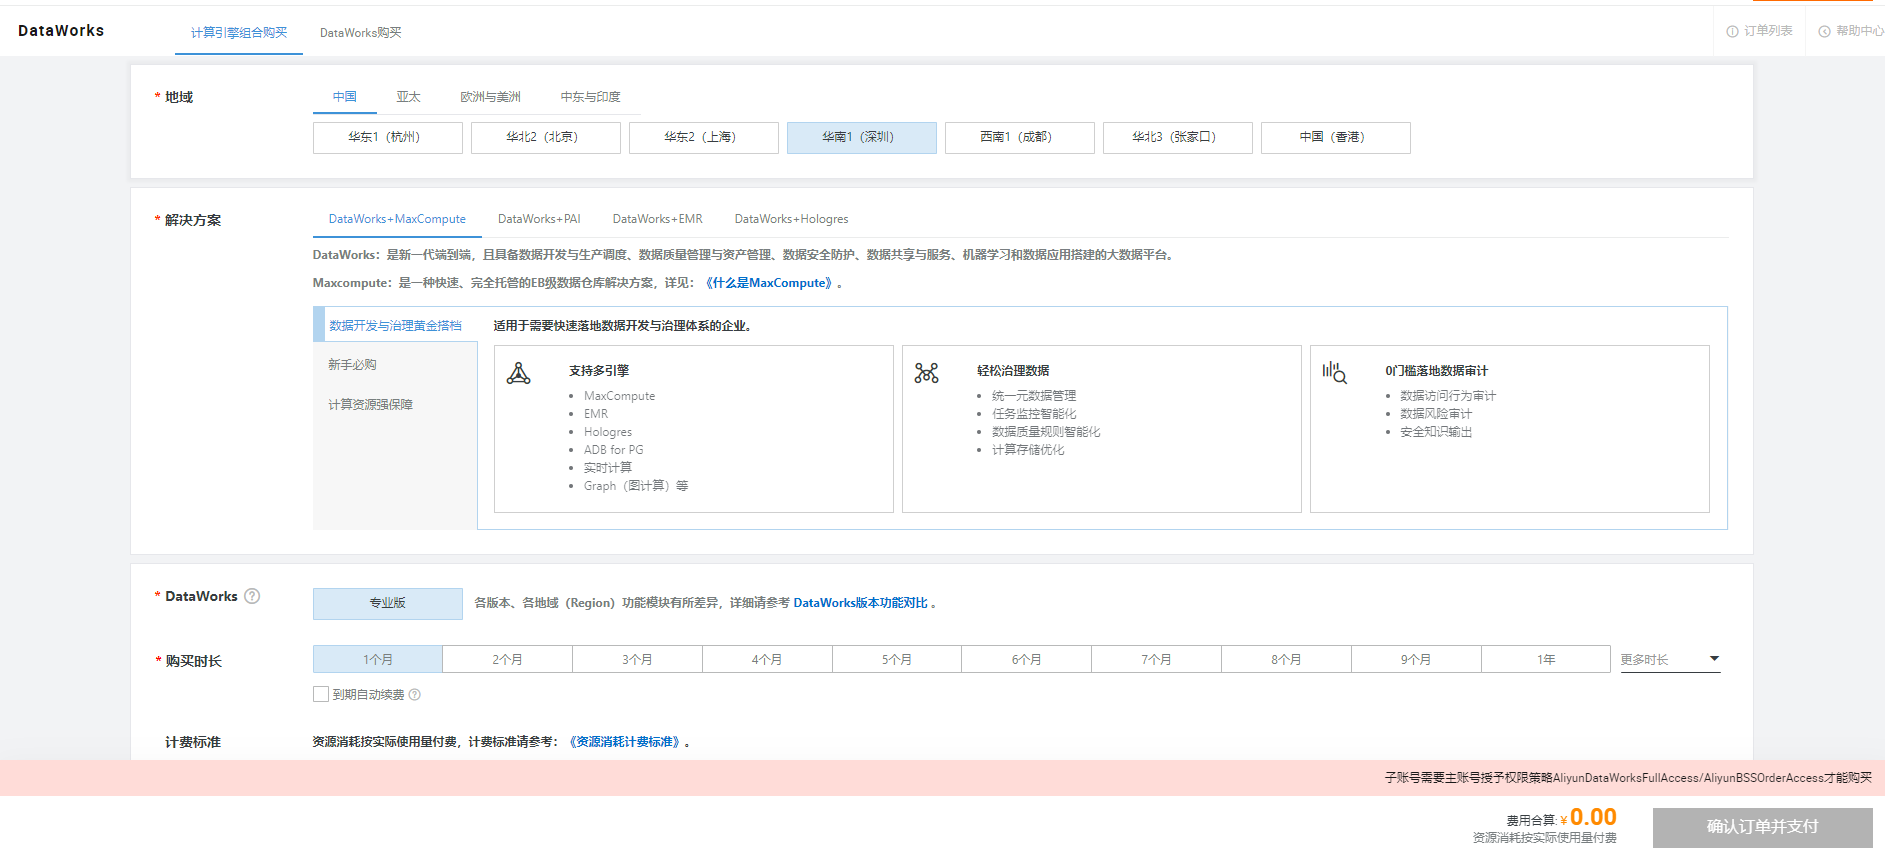
Task: Select the 中东与印度 region tab
Action: tap(590, 97)
